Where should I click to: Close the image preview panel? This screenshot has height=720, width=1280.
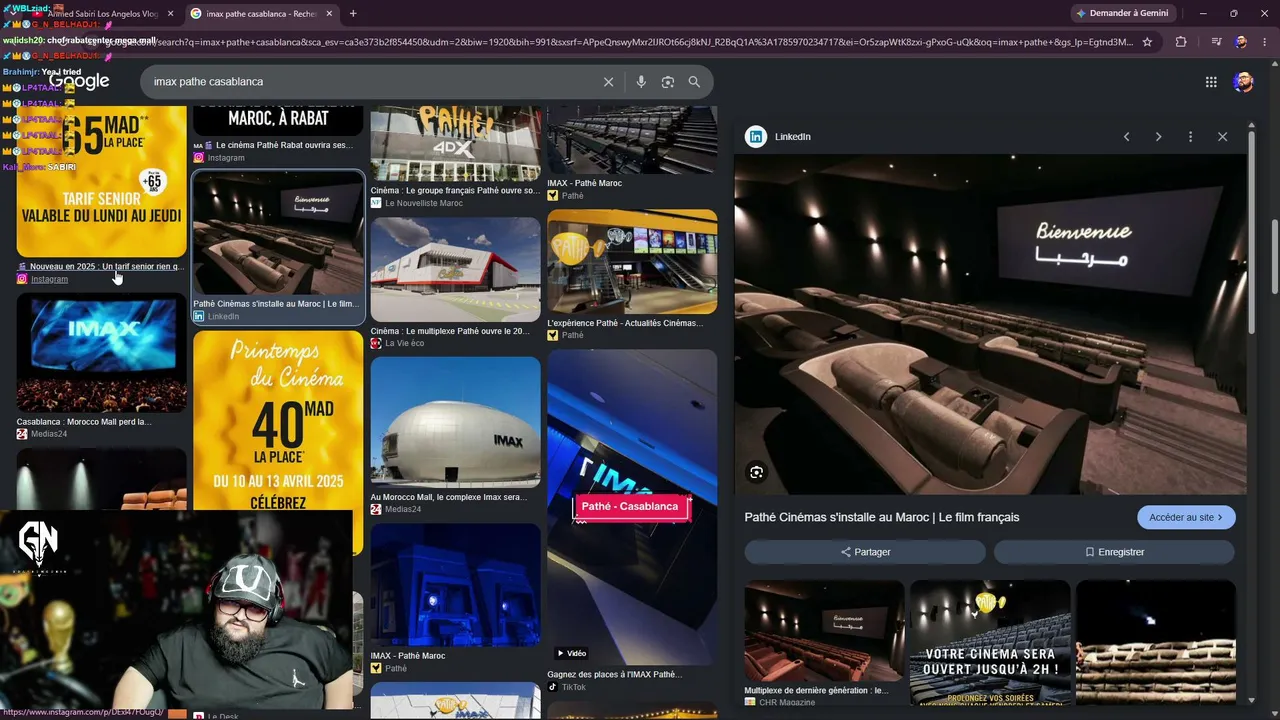pos(1222,137)
